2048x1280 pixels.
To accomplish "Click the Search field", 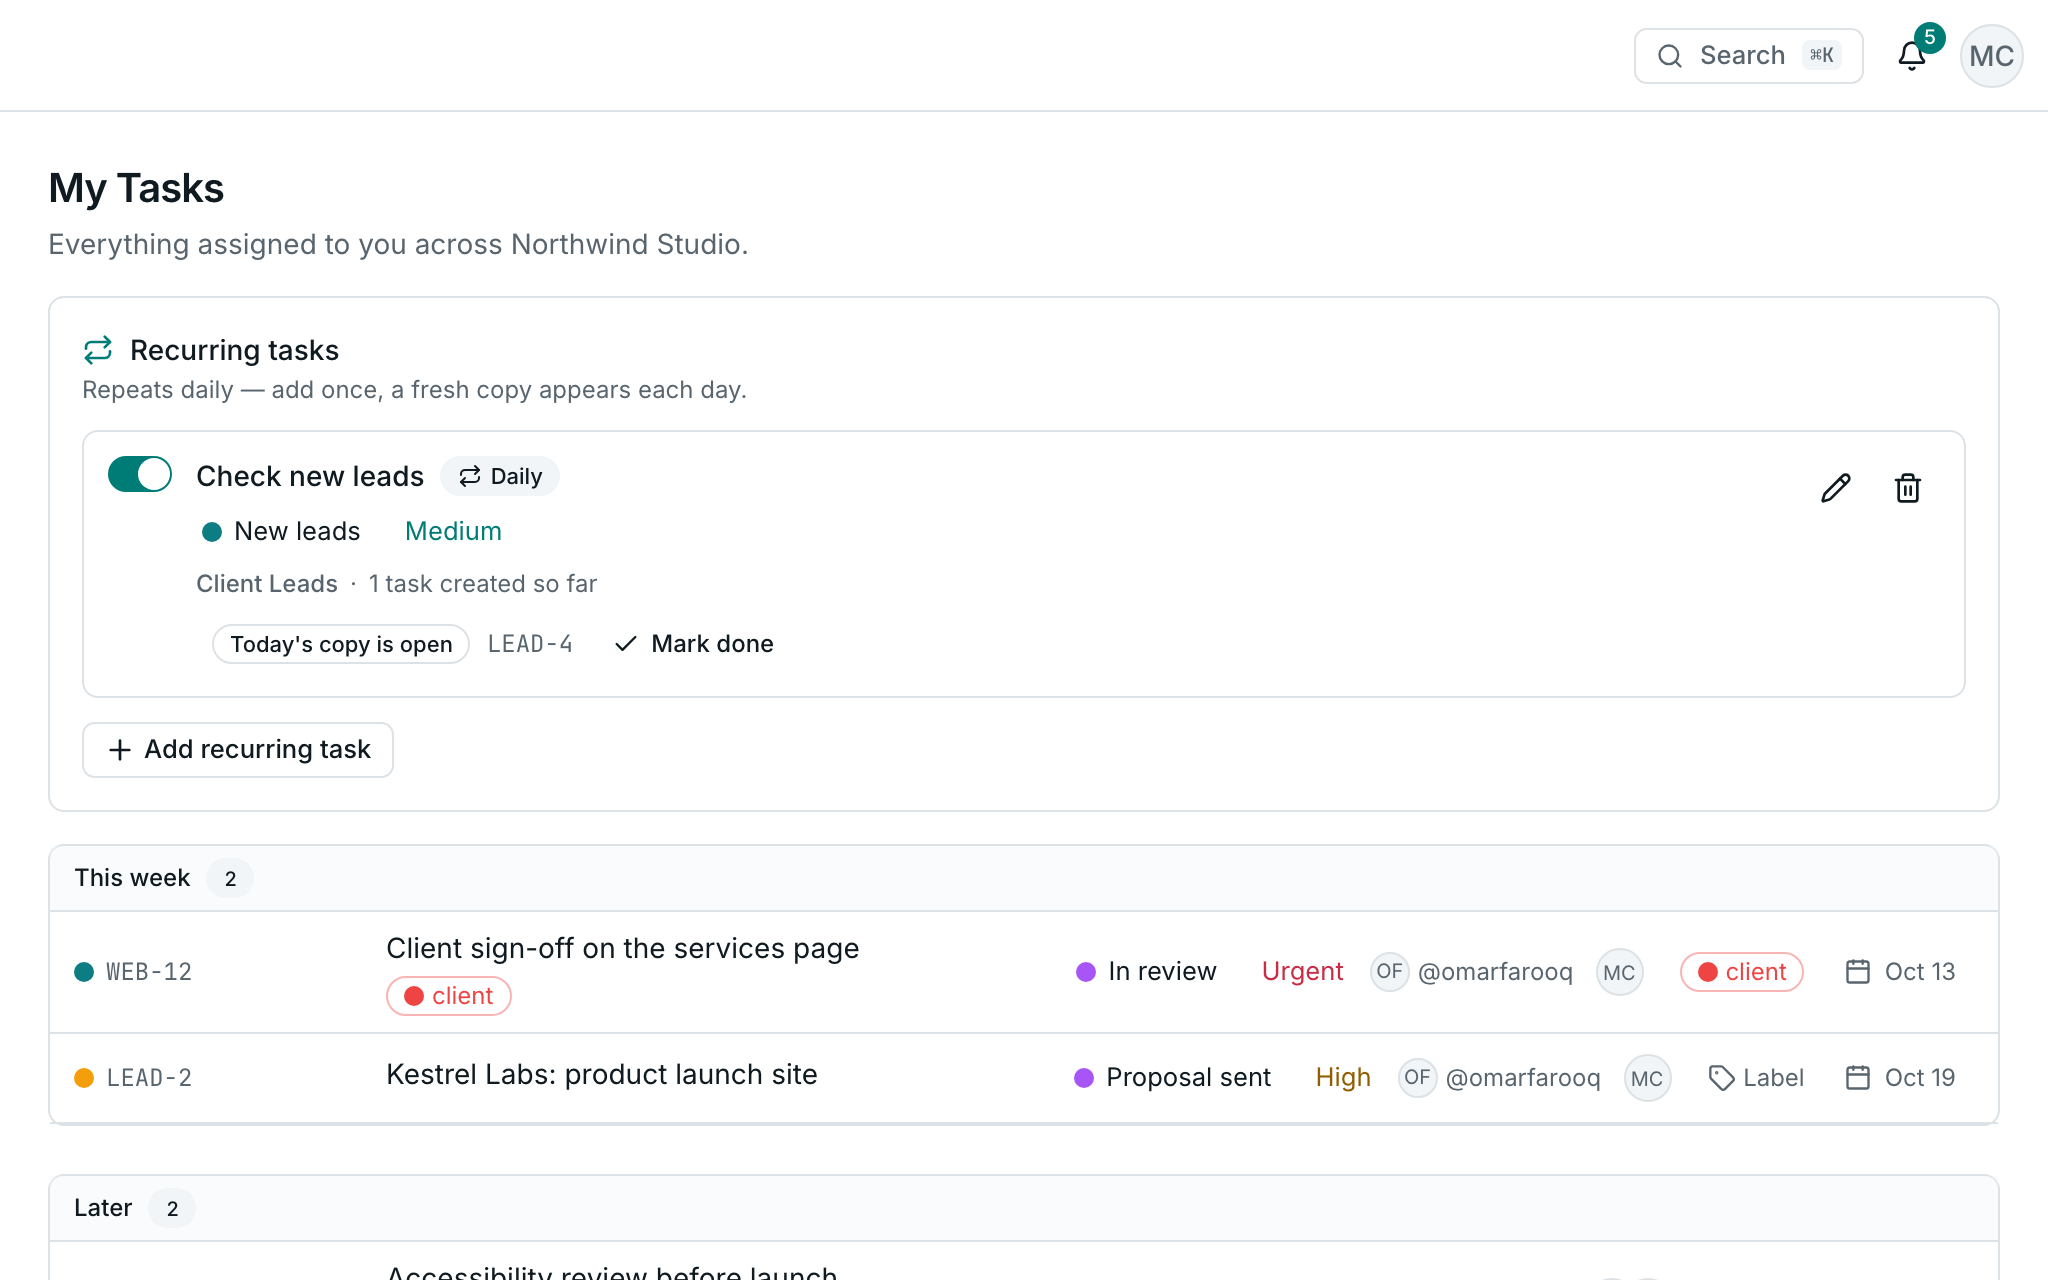I will (x=1748, y=56).
